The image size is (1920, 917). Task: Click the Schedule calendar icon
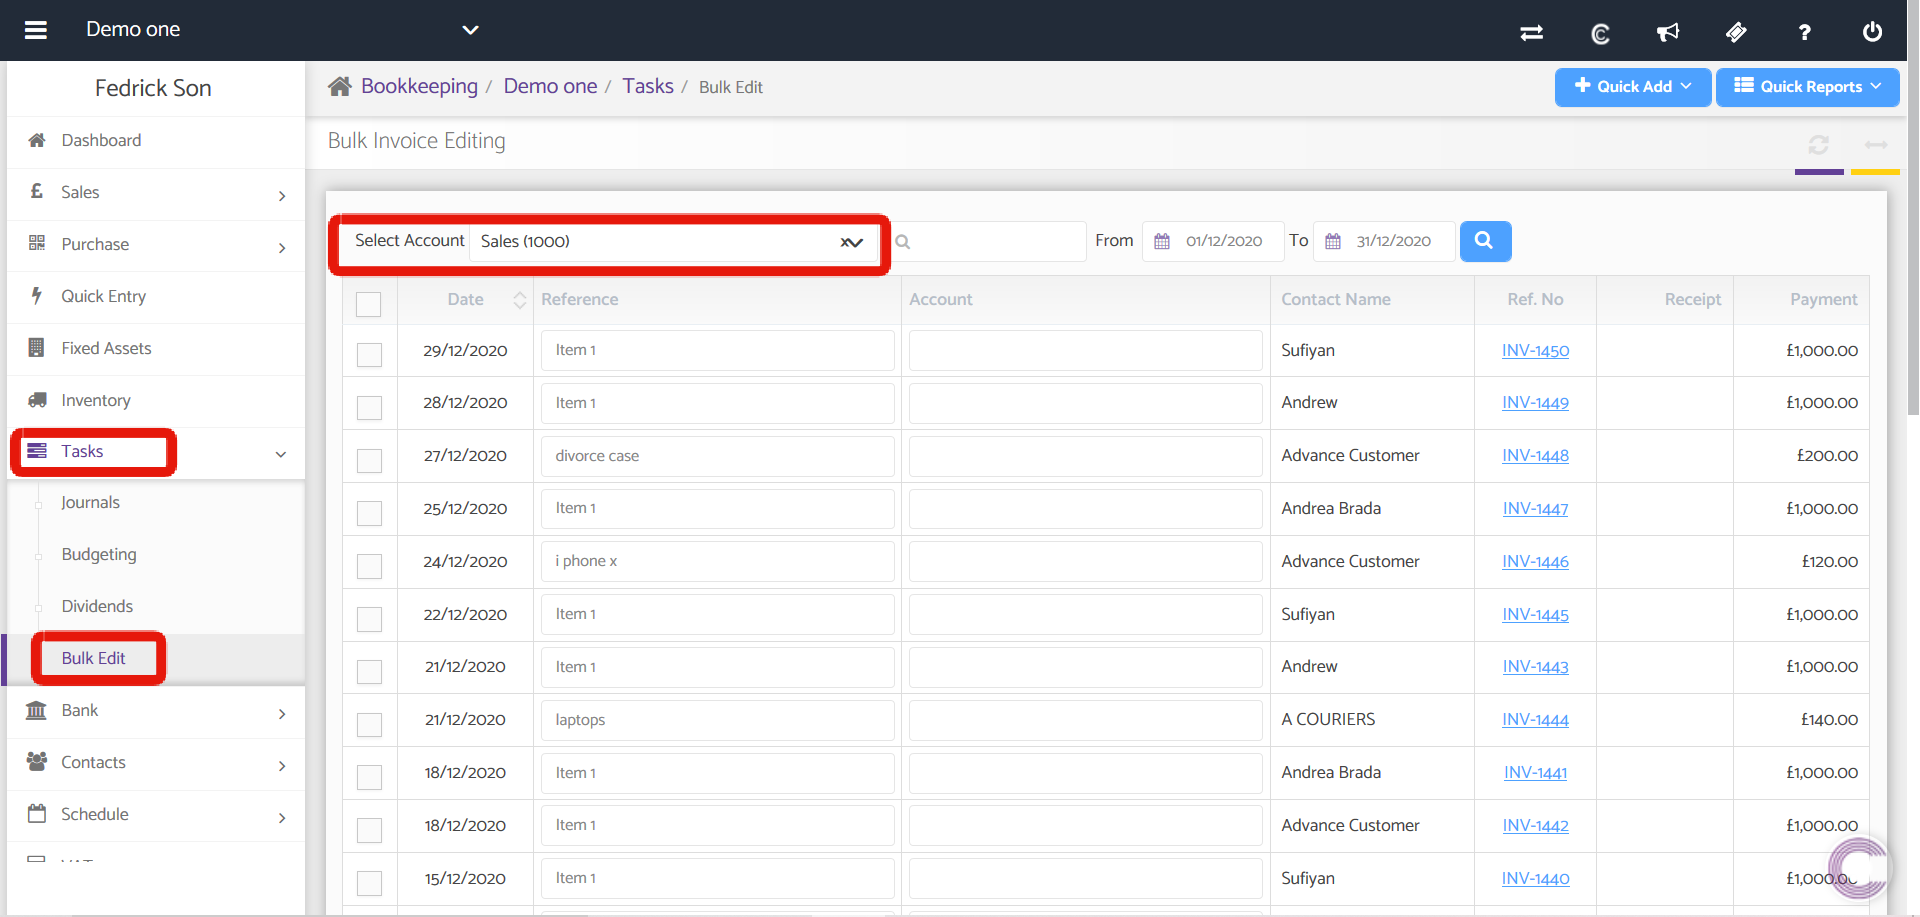click(x=37, y=813)
